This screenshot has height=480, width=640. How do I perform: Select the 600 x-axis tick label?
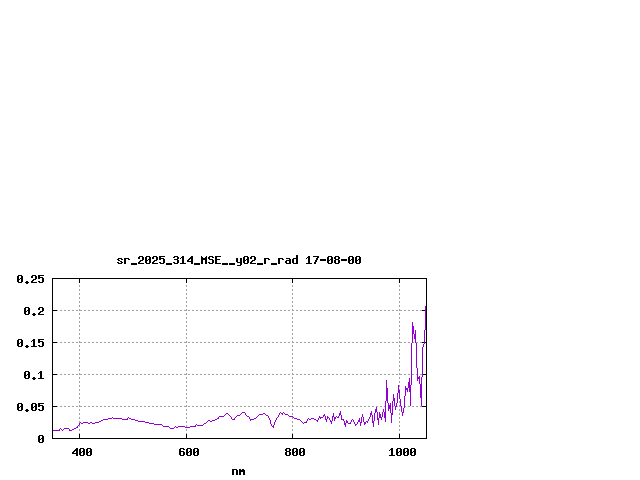[x=186, y=453]
